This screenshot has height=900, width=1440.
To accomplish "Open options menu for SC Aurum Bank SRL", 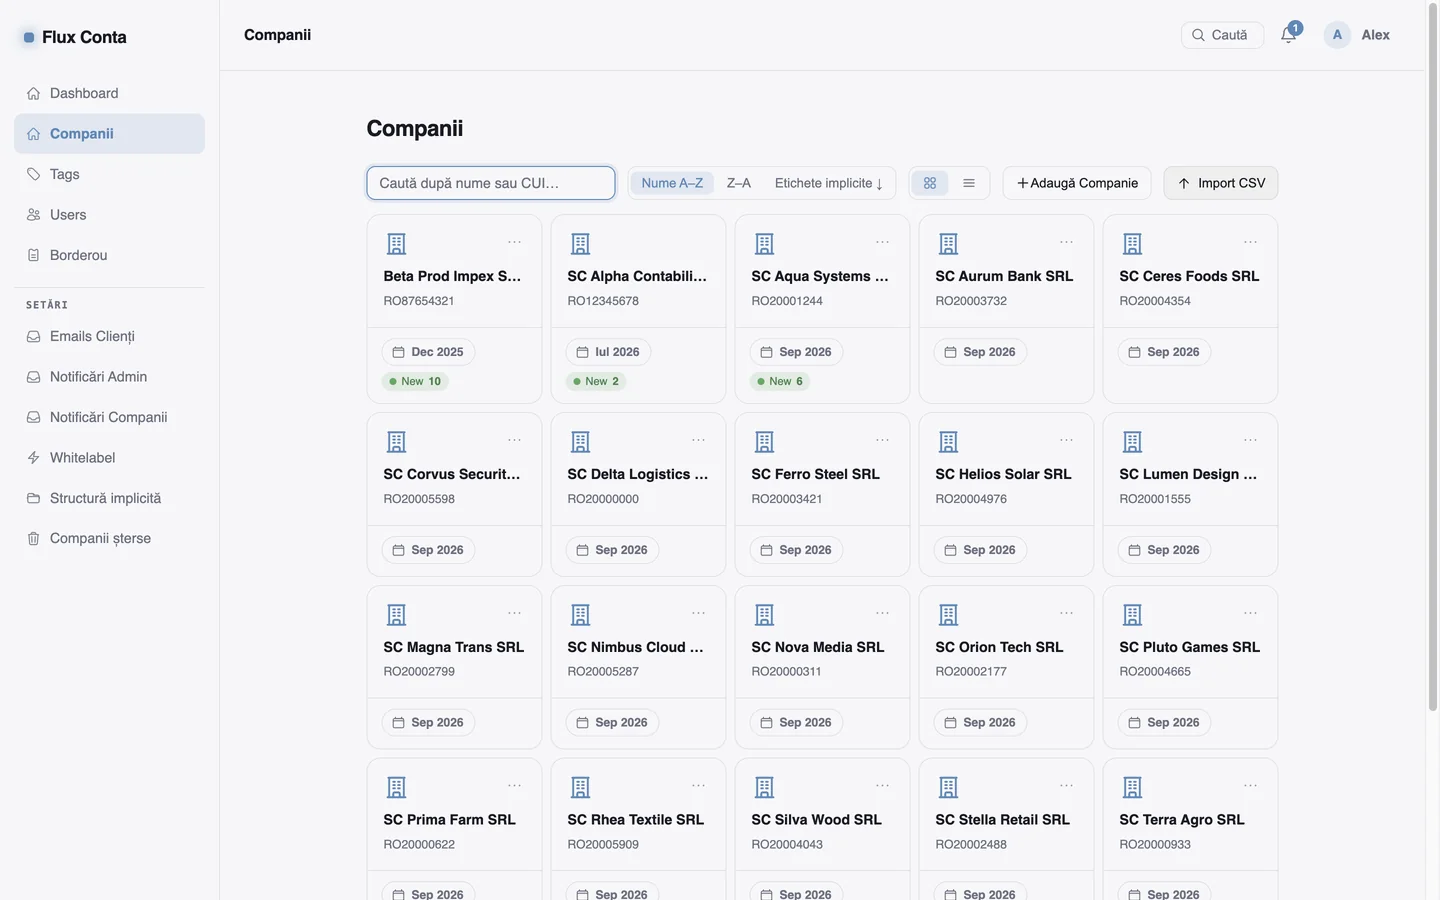I will click(1066, 242).
